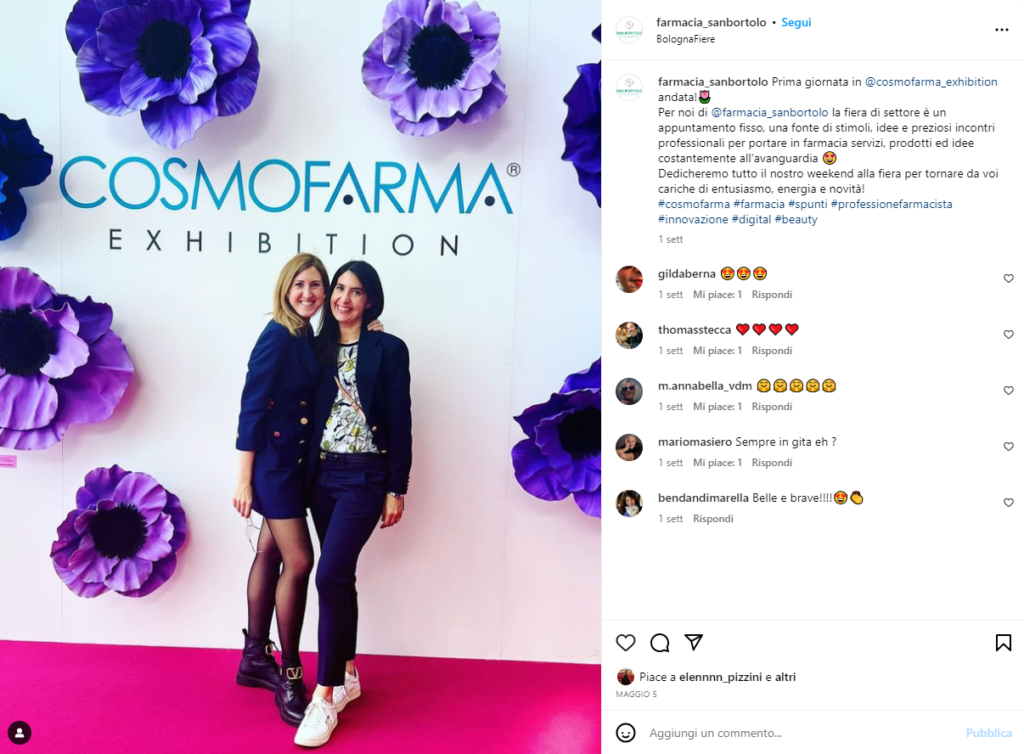Screen dimensions: 1024x754
Task: Open the @cosmofarma_exhibition mention
Action: click(x=931, y=82)
